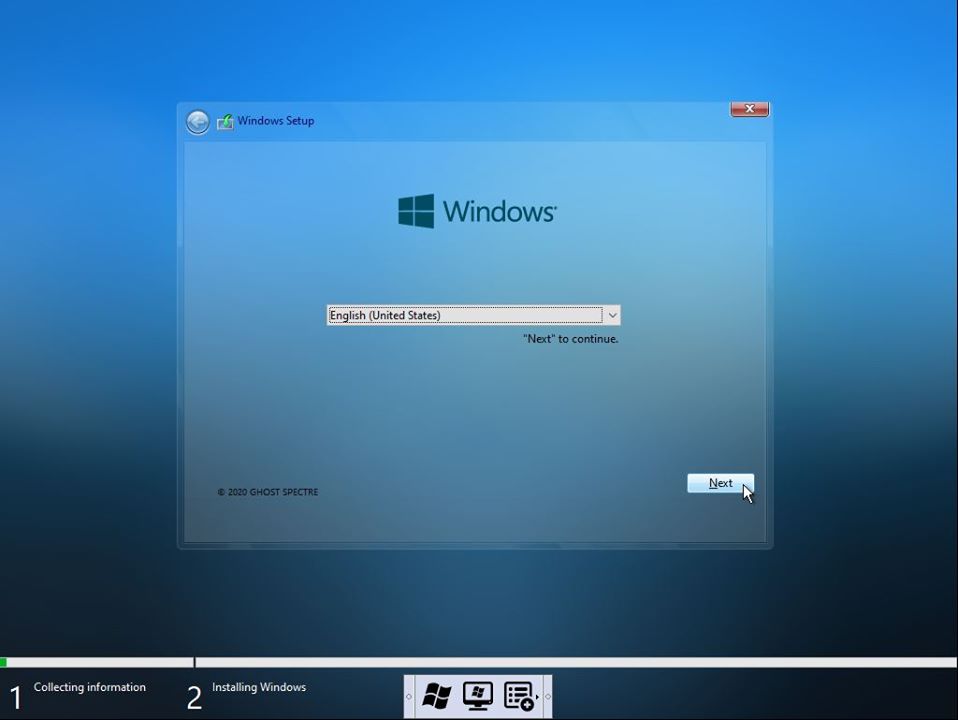The image size is (958, 720).
Task: Click the "Installing Windows" step label
Action: coord(259,687)
